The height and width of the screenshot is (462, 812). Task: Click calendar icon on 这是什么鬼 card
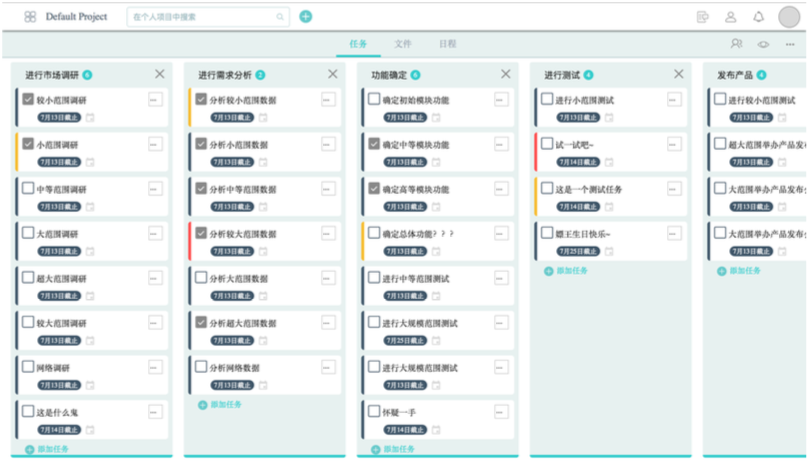tap(90, 430)
